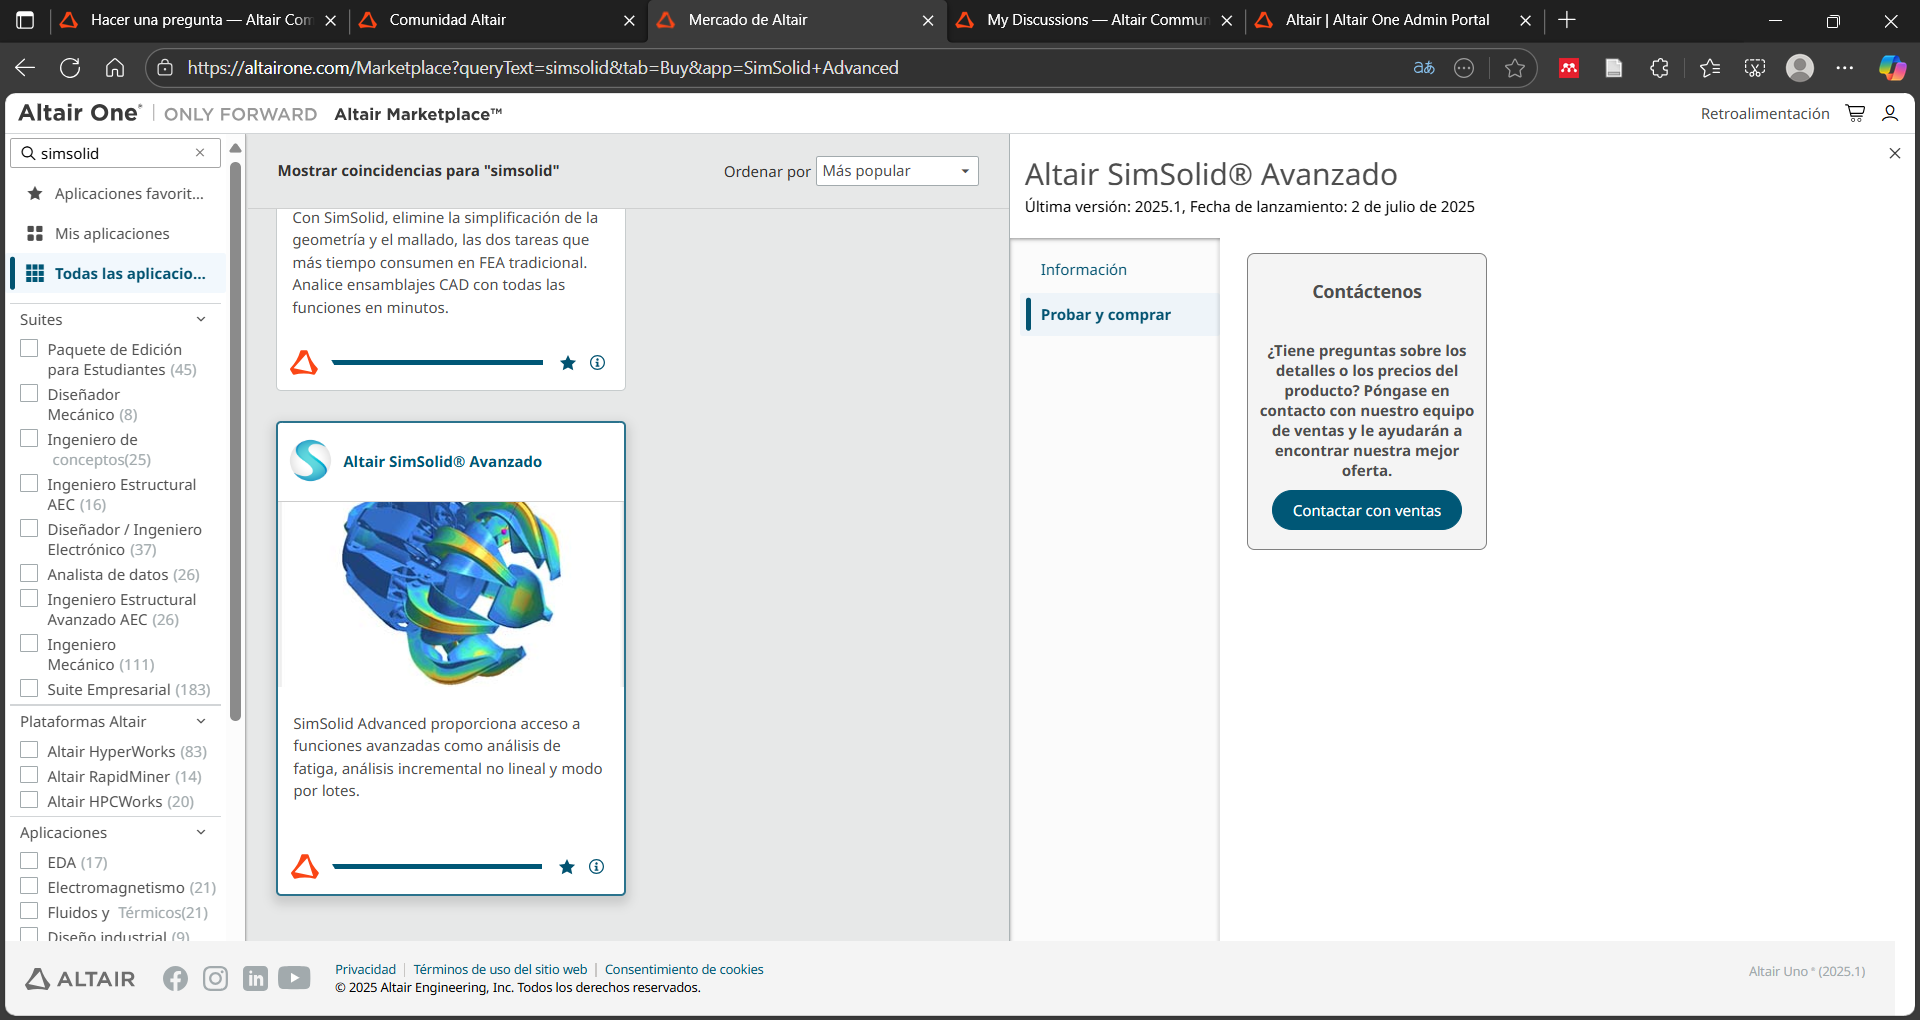1920x1020 pixels.
Task: Go to the browser home page
Action: point(115,68)
